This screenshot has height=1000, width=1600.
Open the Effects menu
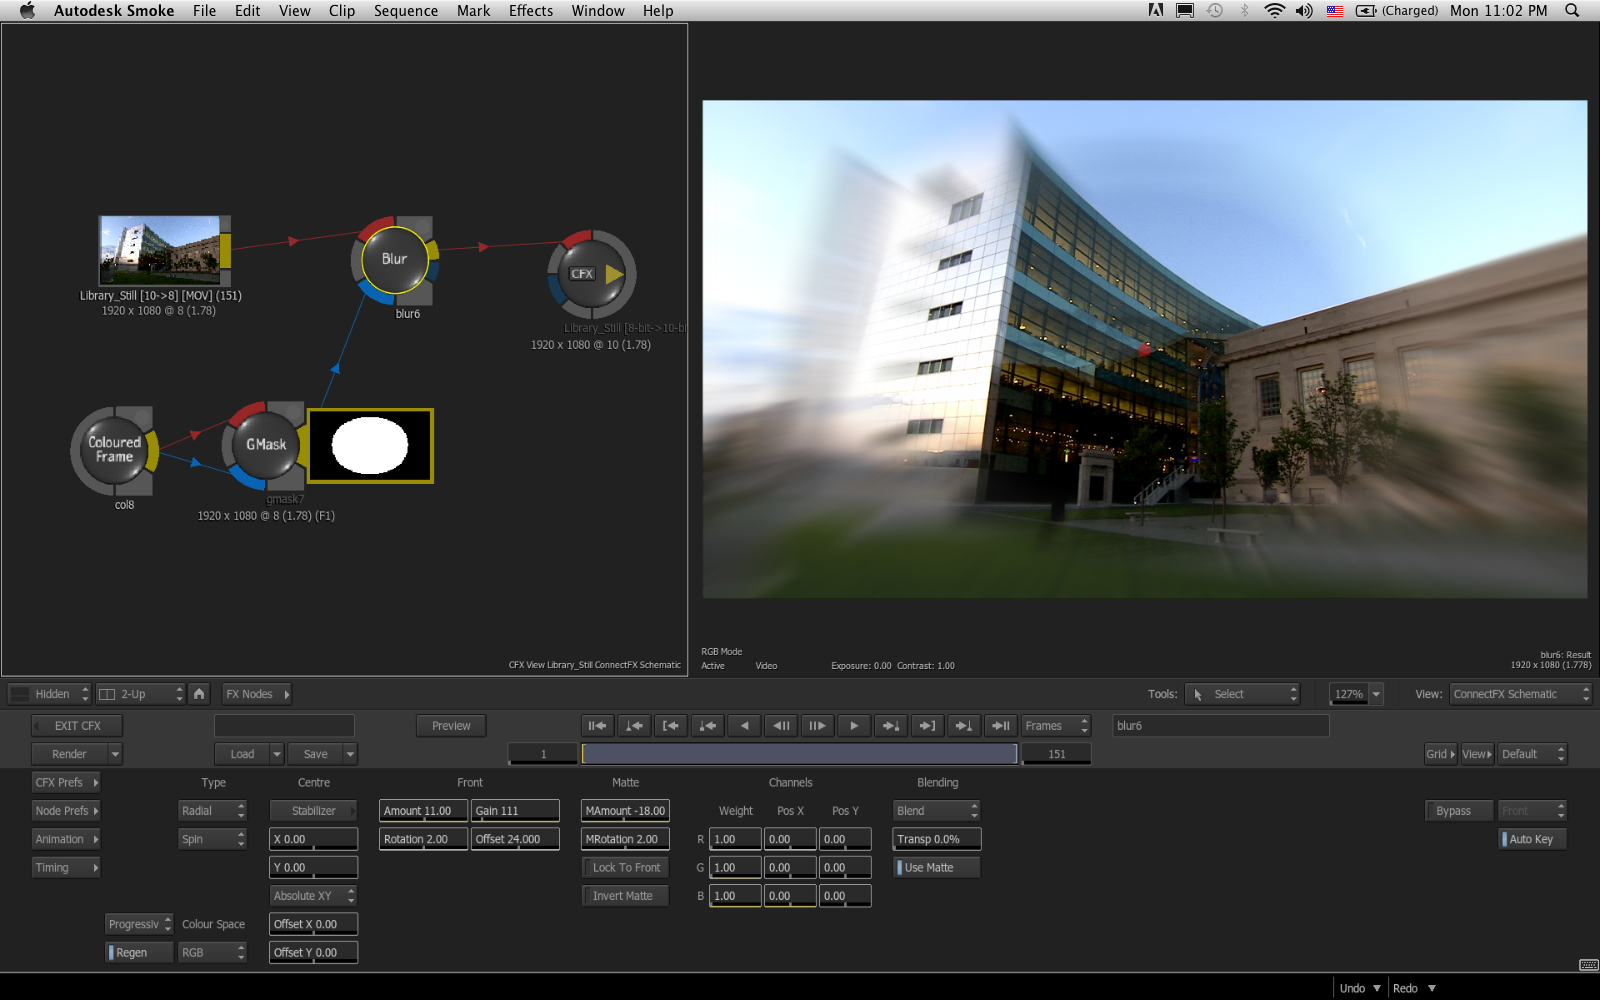530,11
